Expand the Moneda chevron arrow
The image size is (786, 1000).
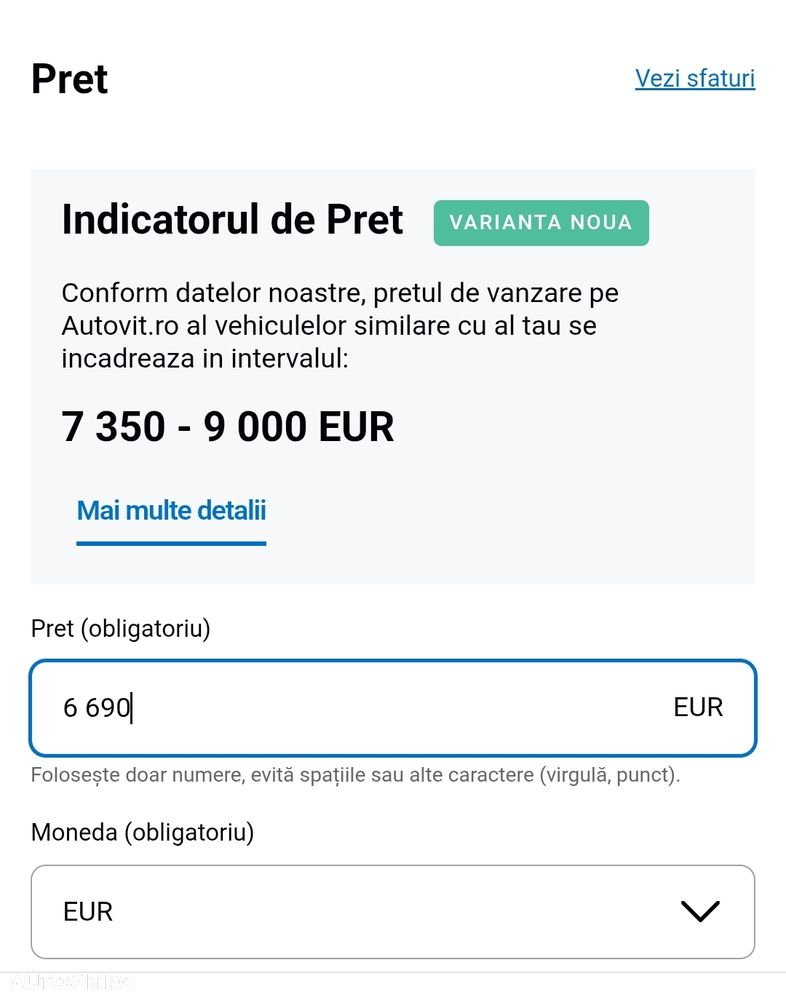click(700, 911)
